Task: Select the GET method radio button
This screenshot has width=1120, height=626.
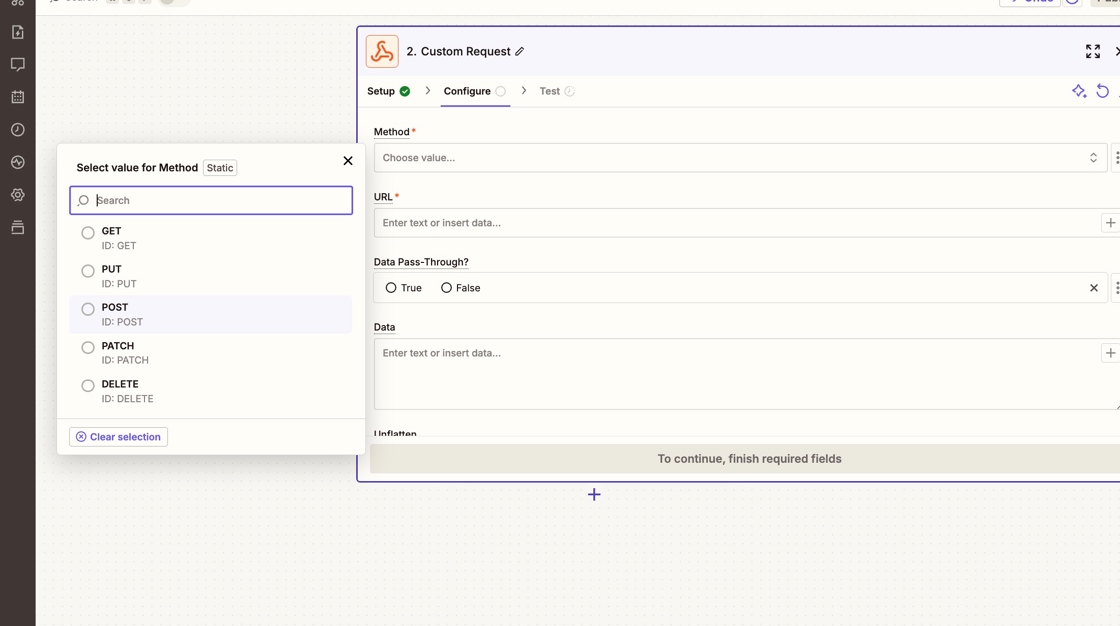Action: tap(88, 233)
